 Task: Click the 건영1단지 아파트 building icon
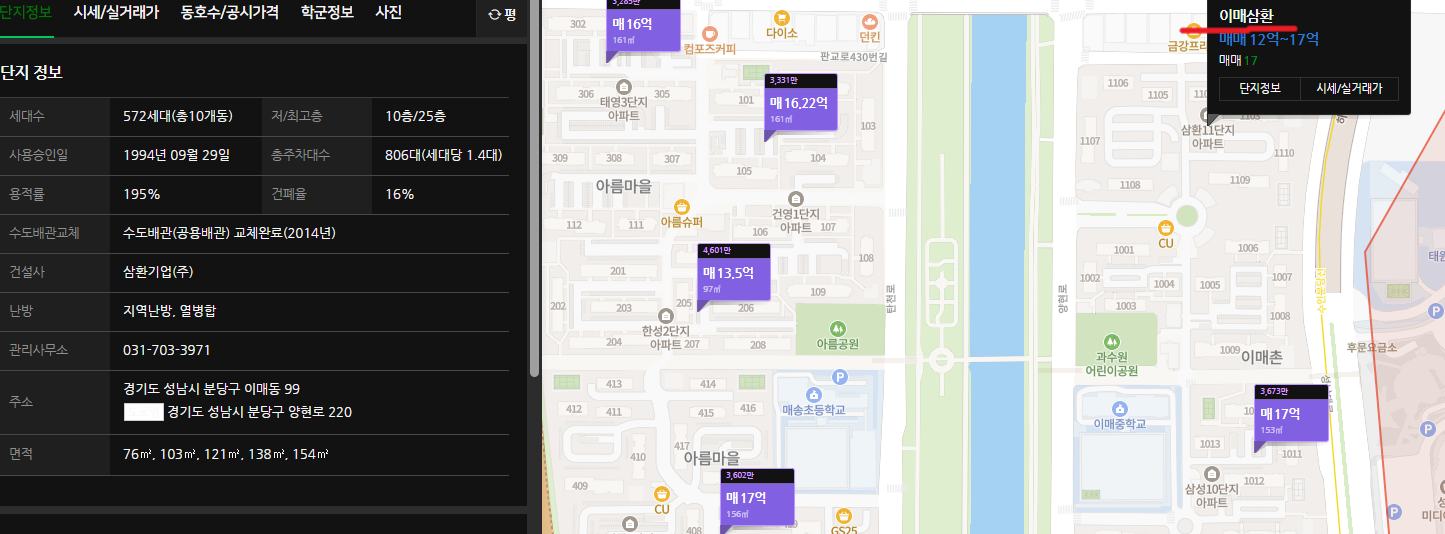point(796,198)
